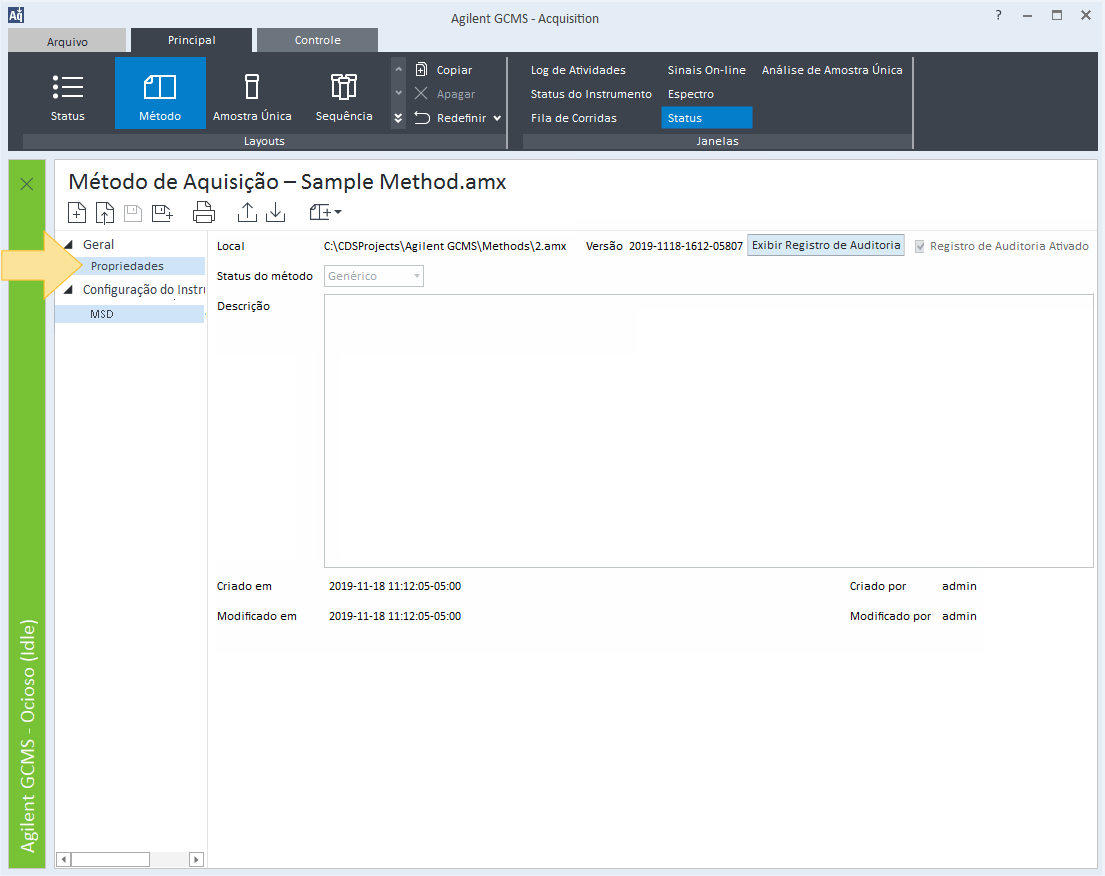The width and height of the screenshot is (1105, 876).
Task: Collapse the Configuração do Instrumento tree node
Action: [x=68, y=290]
